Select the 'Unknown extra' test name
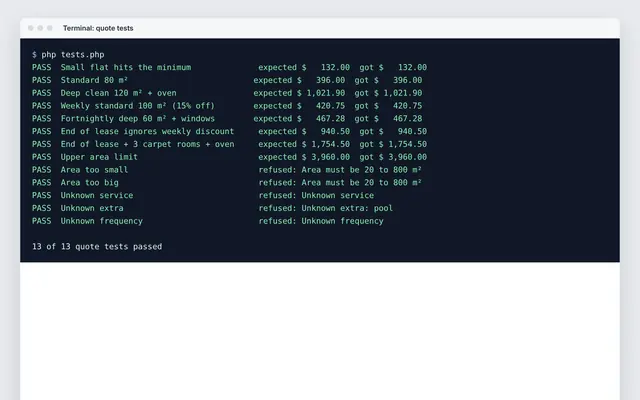The image size is (640, 400). 92,208
